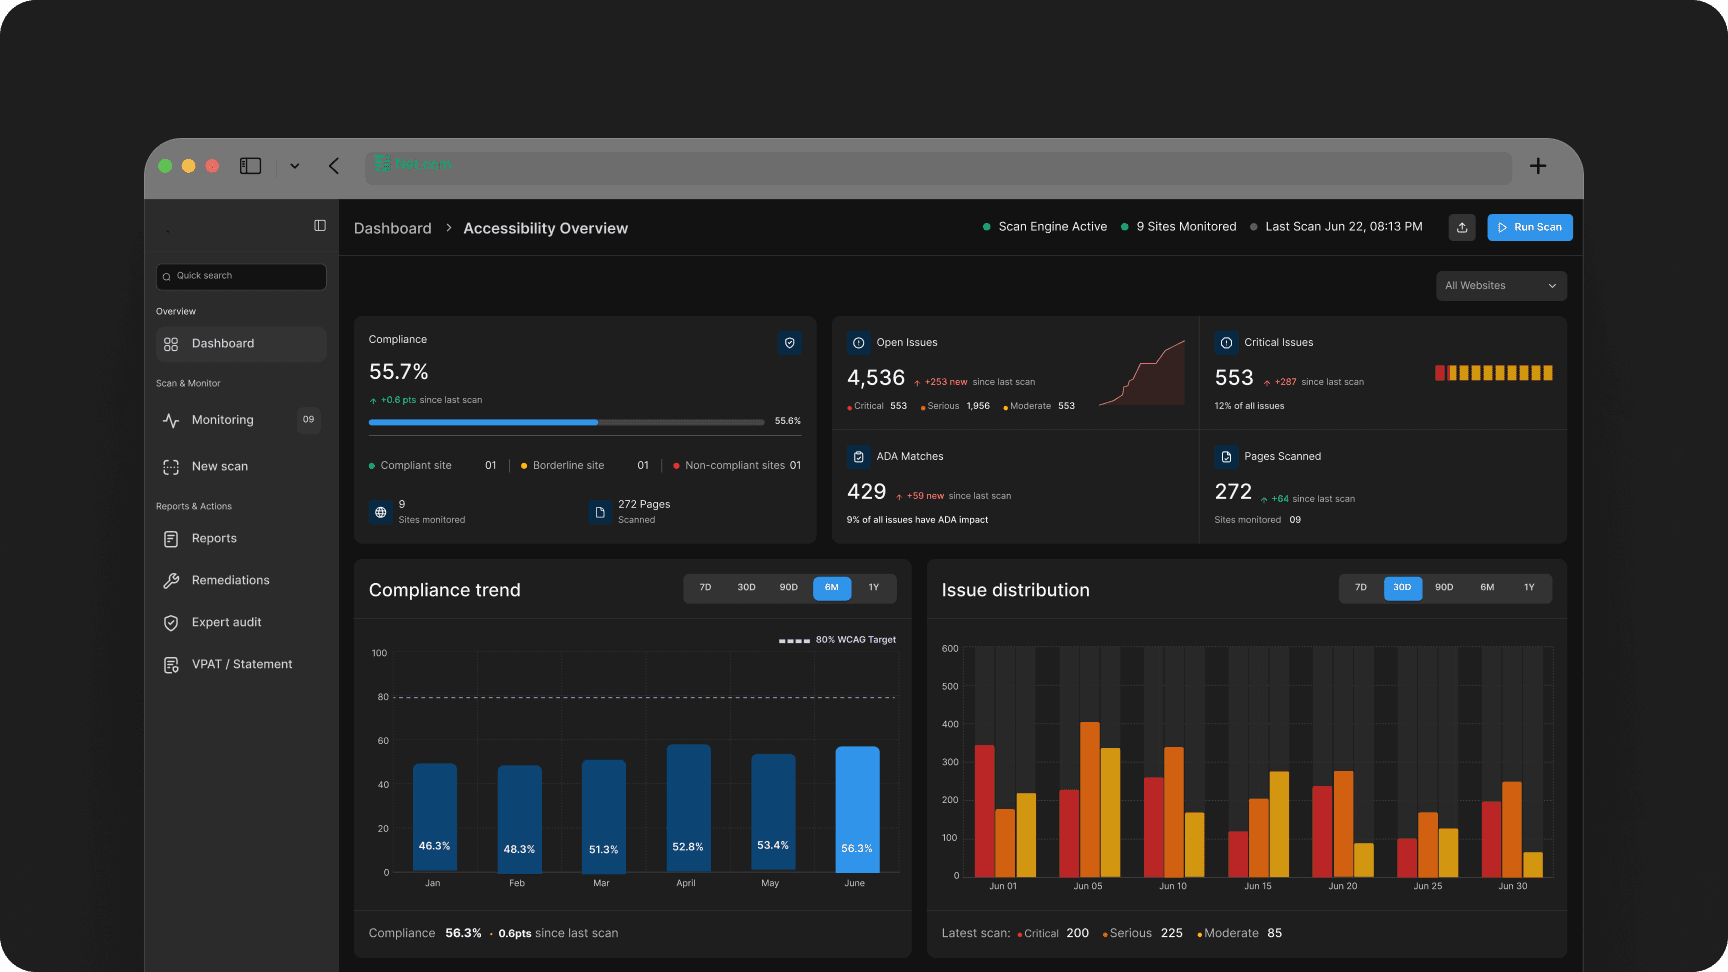
Task: Click the June 56.3% compliance bar
Action: [857, 809]
